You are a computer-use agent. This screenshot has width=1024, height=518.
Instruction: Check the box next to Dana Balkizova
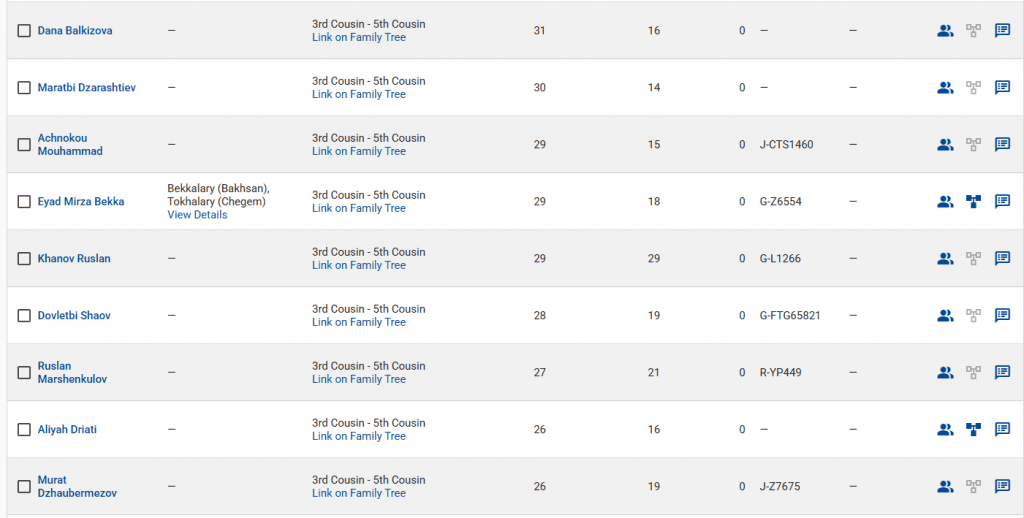tap(24, 31)
